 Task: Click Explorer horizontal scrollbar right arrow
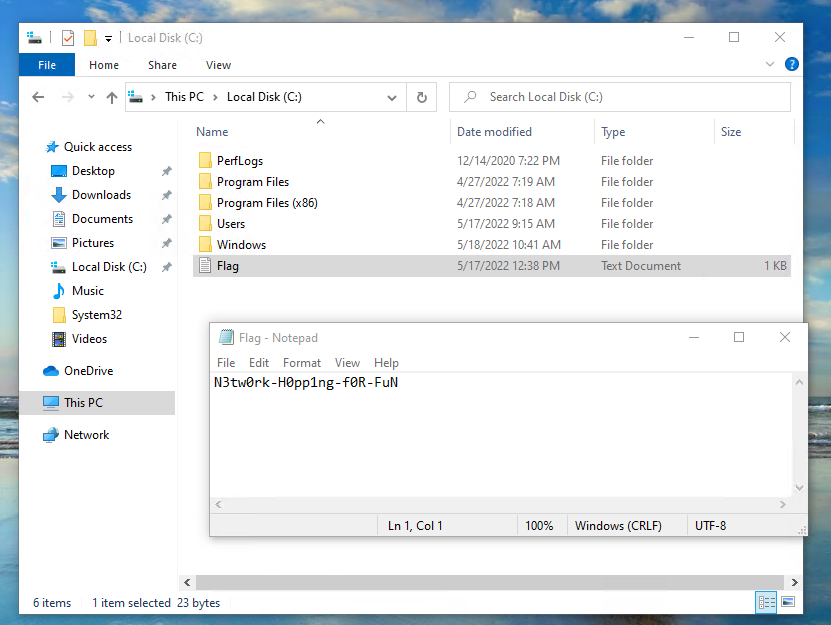pyautogui.click(x=794, y=582)
